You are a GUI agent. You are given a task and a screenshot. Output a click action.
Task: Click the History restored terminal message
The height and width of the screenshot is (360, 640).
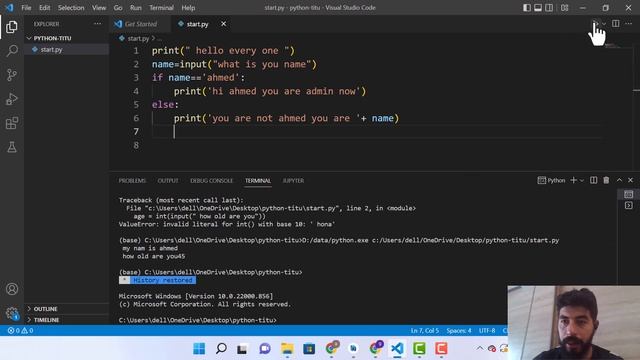pyautogui.click(x=158, y=280)
